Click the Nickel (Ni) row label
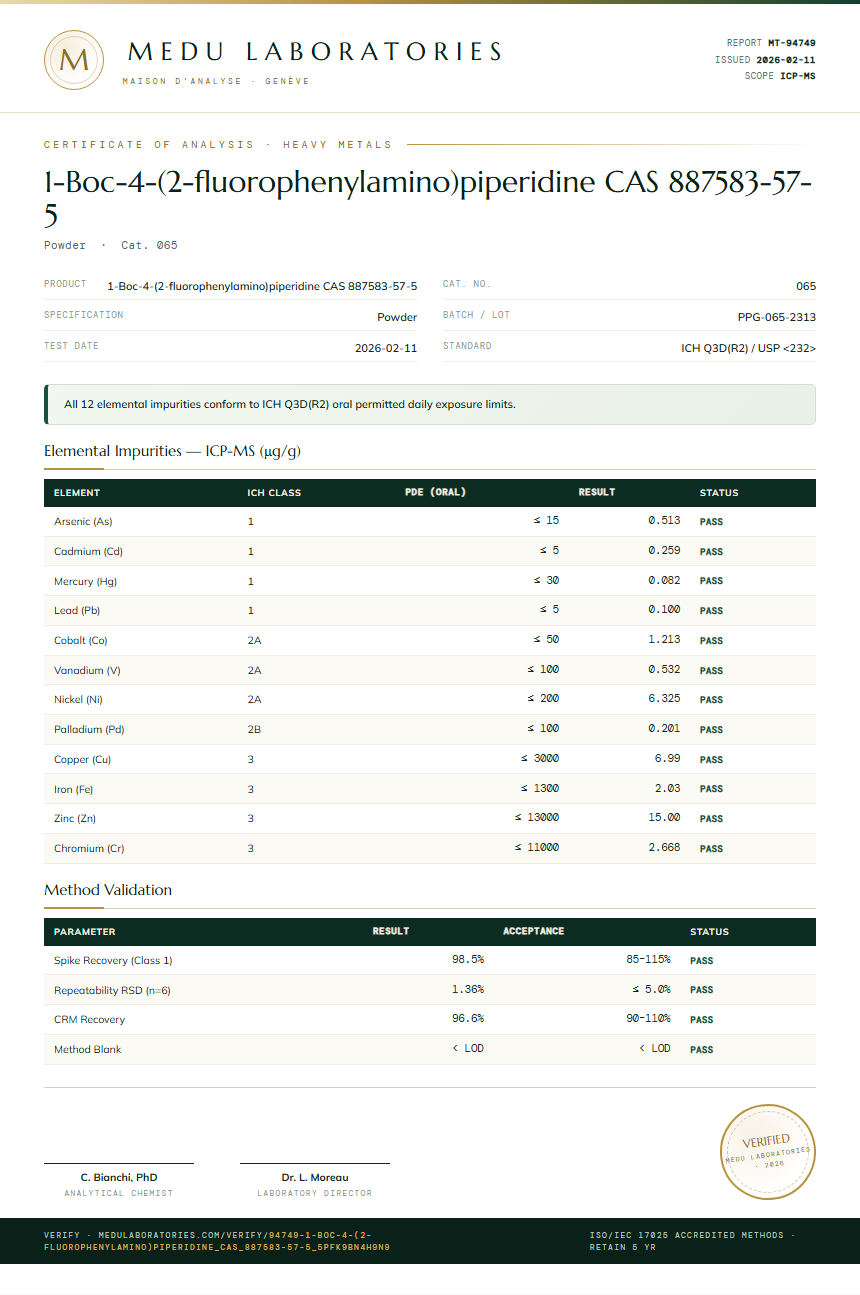 [x=78, y=700]
